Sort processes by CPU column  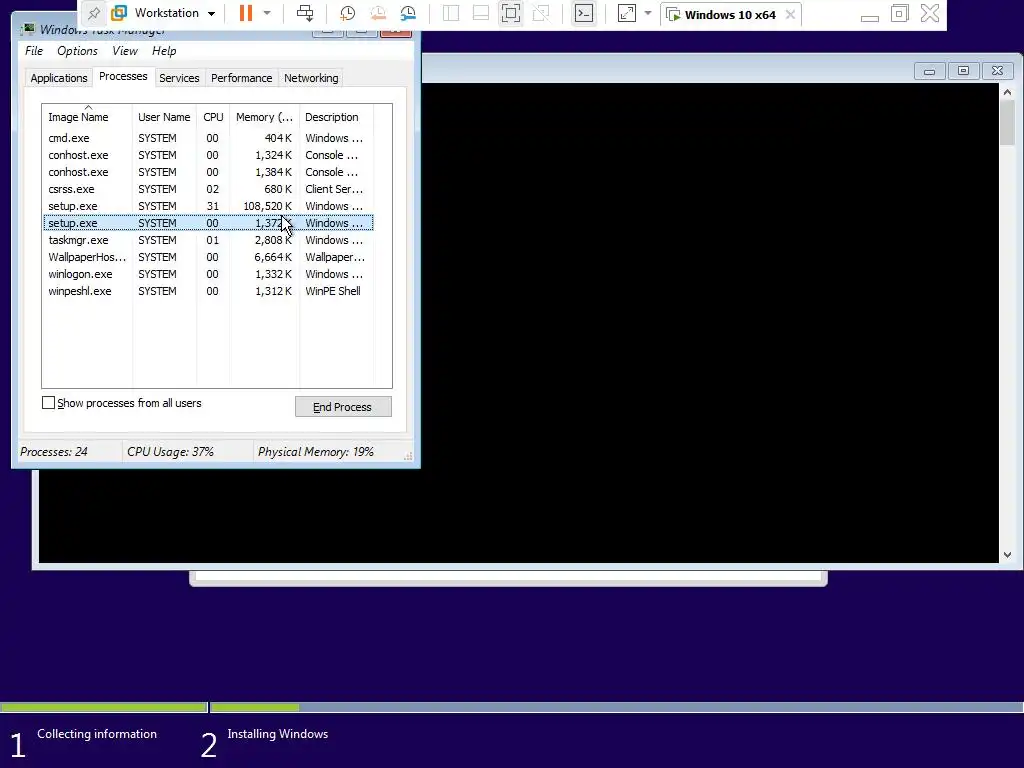point(213,117)
